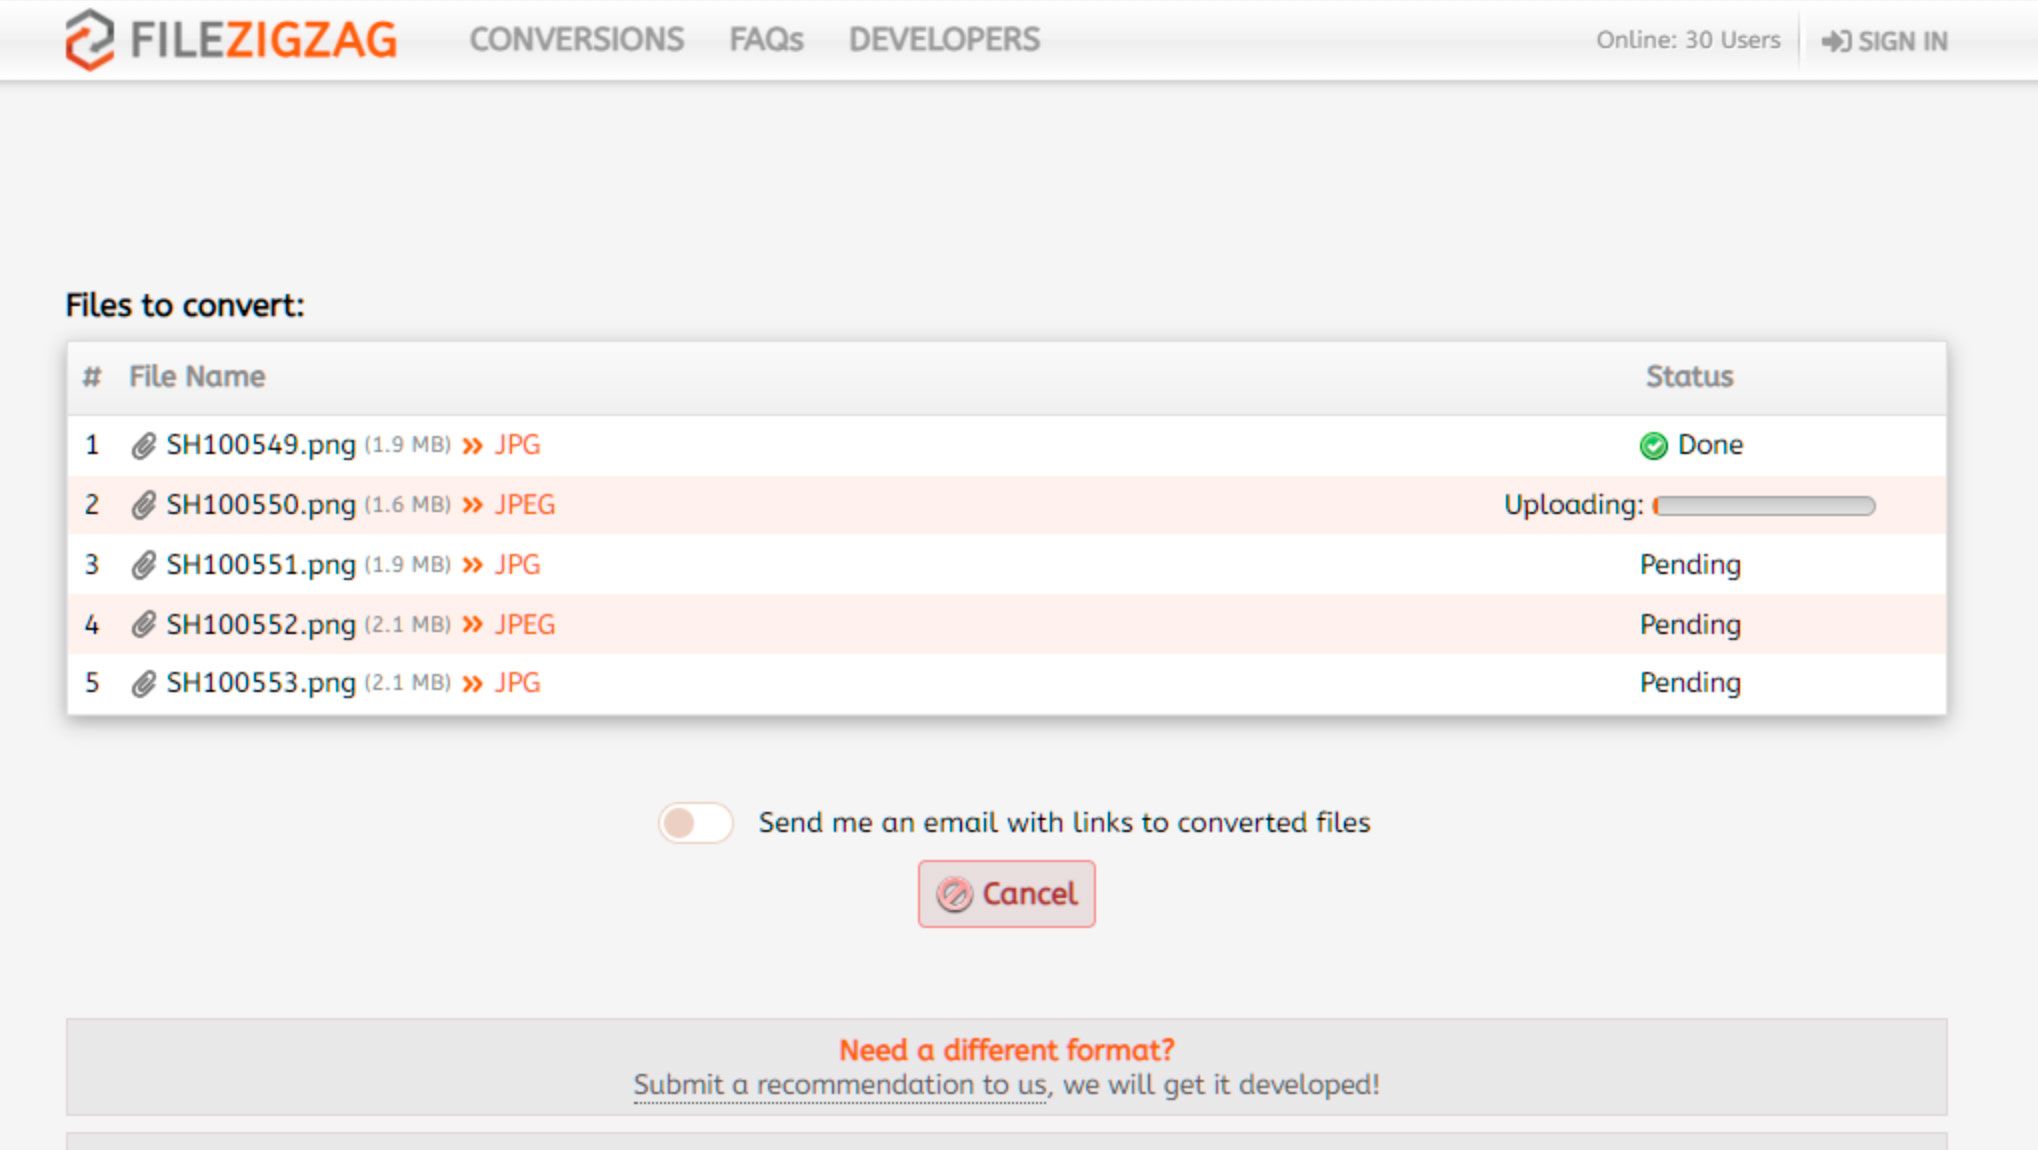Click the attachment icon next to SH100551.png
This screenshot has width=2038, height=1150.
[141, 564]
